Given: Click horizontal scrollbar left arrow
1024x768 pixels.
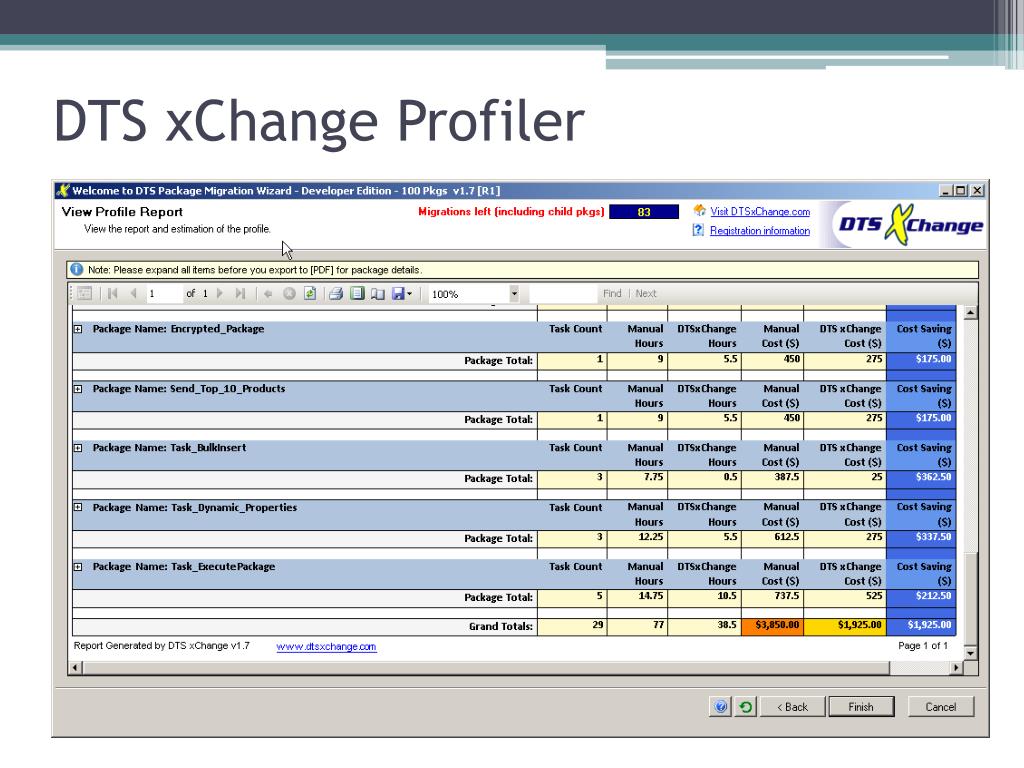Looking at the screenshot, I should (75, 667).
